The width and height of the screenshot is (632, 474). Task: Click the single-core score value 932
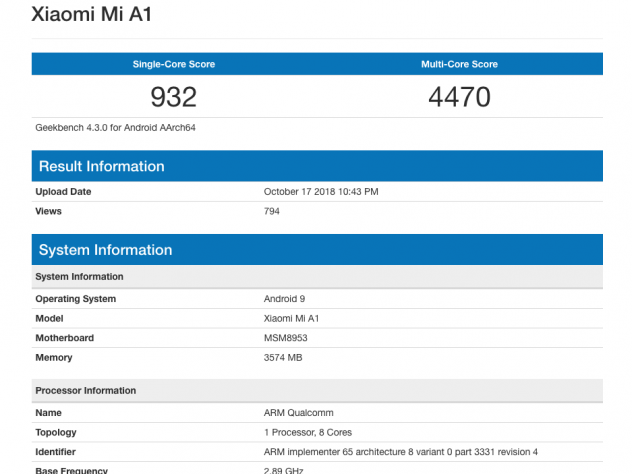point(174,97)
